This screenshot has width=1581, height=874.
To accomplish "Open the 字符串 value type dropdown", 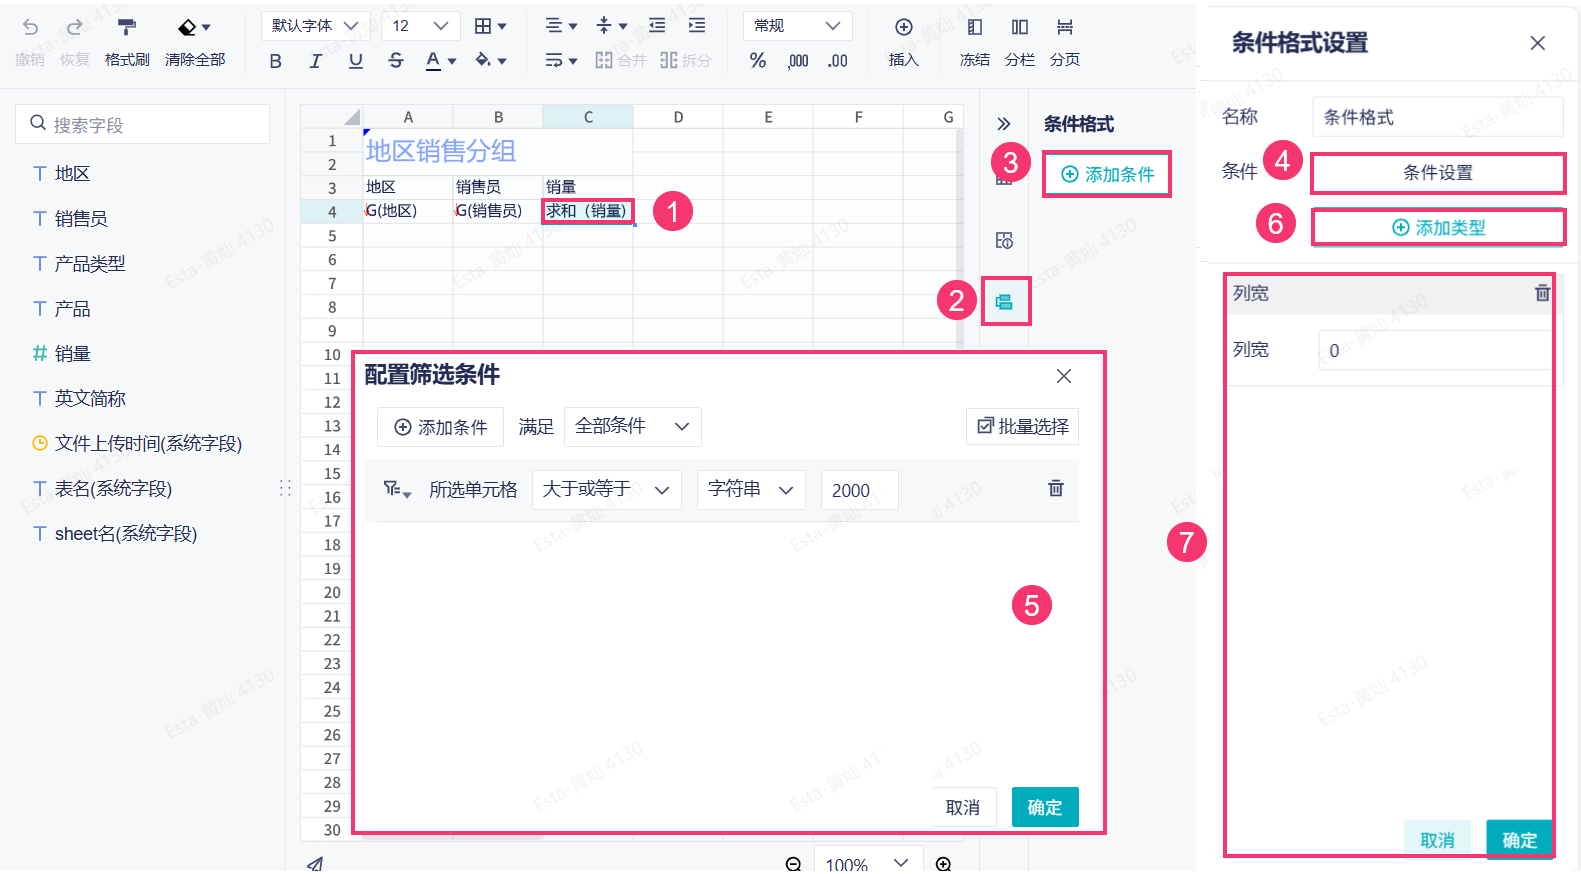I will [751, 489].
